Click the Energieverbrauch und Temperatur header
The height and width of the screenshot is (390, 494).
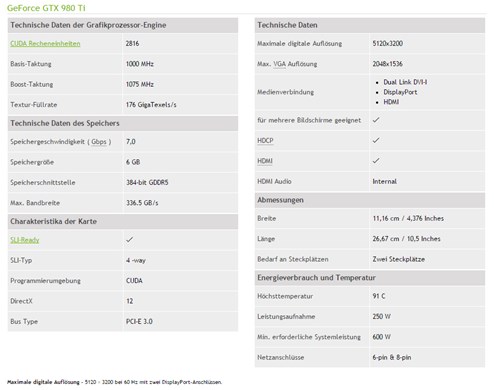coord(370,278)
